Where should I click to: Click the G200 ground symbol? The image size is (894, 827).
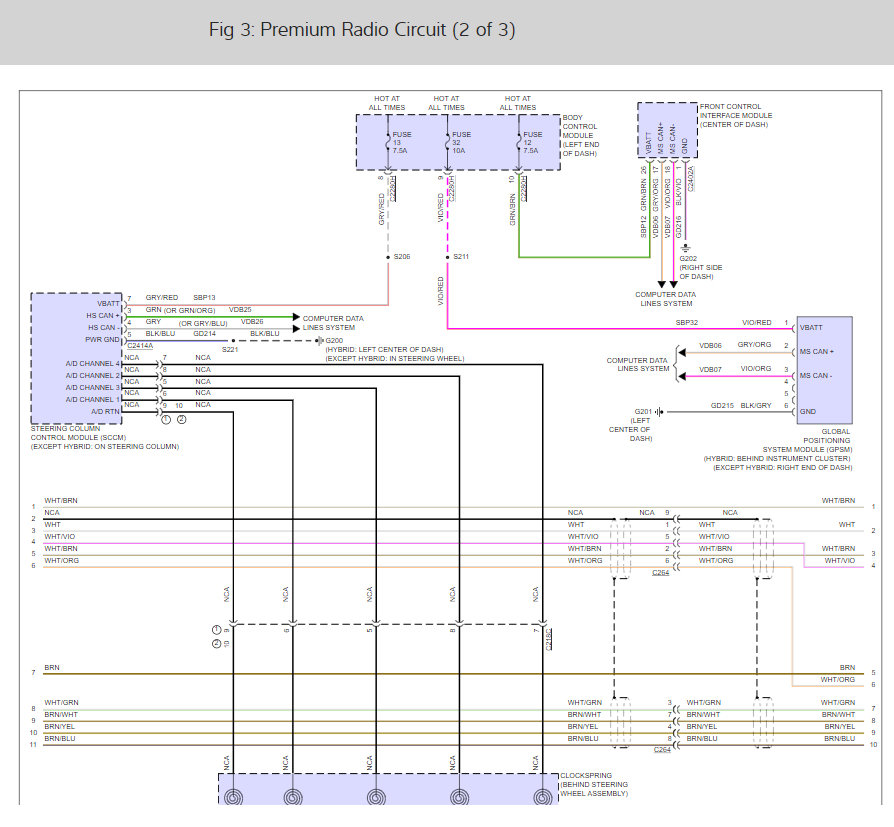(319, 340)
